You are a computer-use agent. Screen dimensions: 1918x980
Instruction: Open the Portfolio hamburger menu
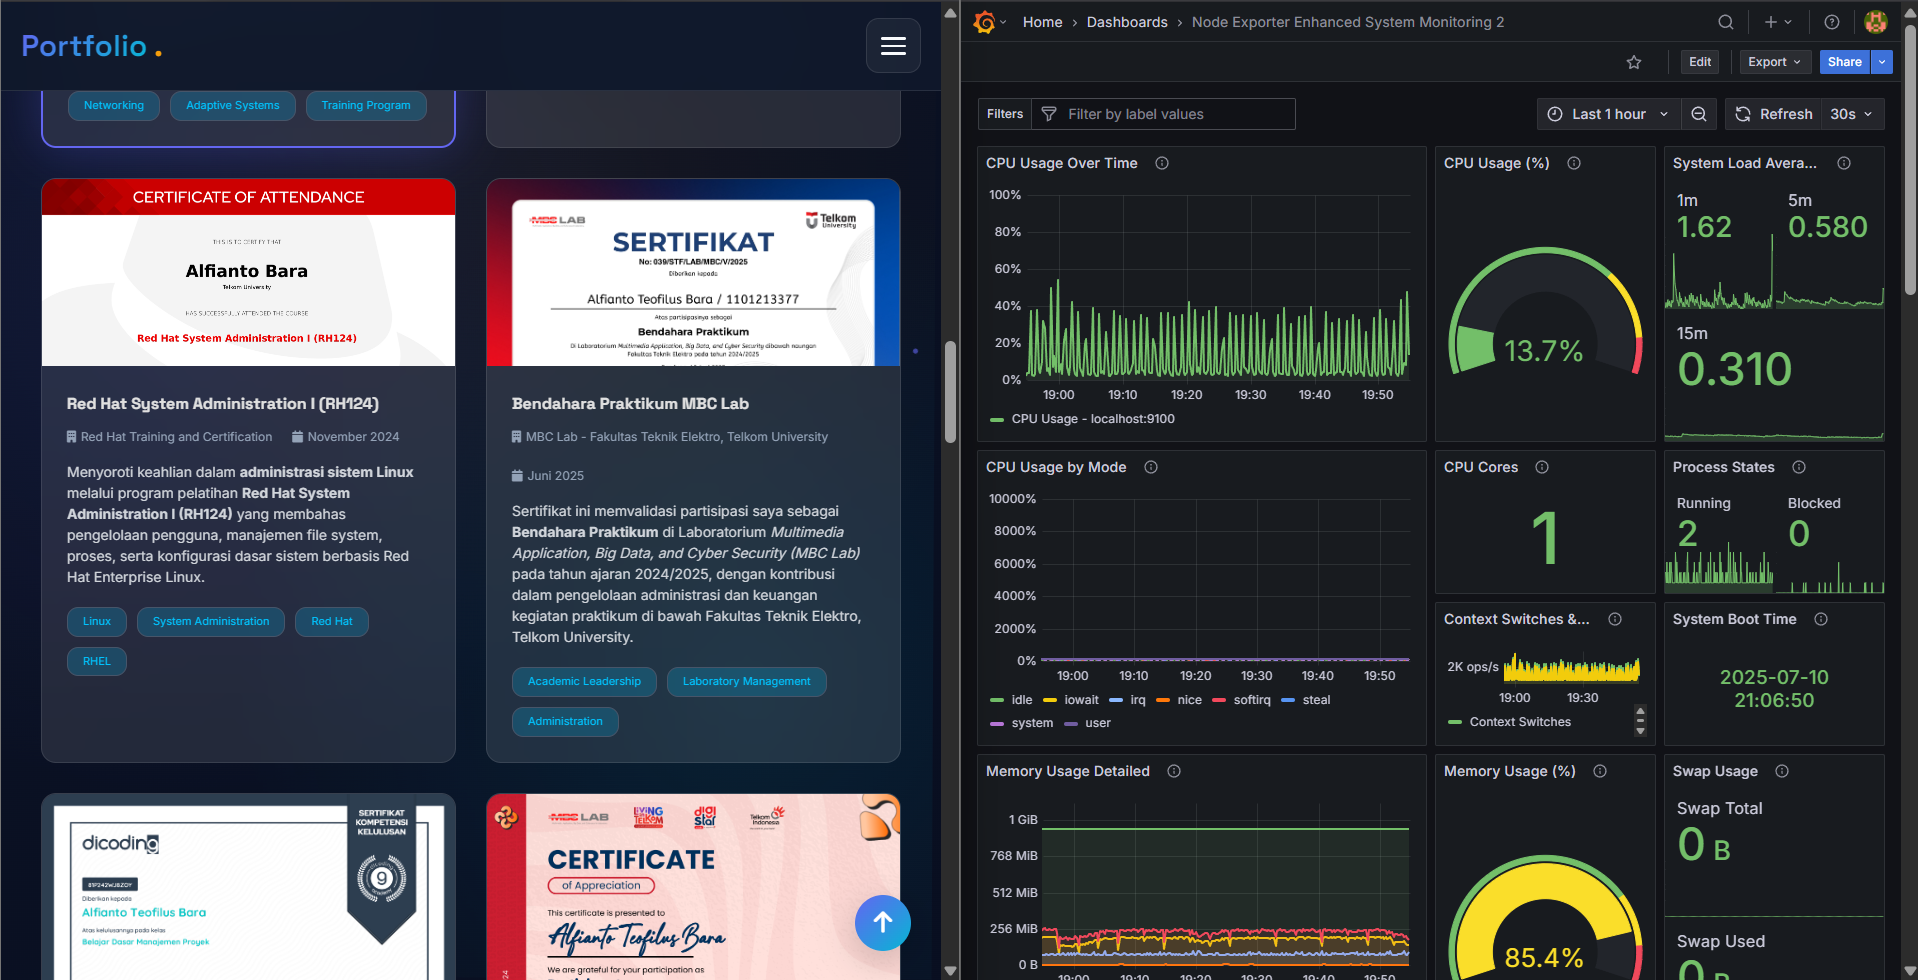pos(893,46)
